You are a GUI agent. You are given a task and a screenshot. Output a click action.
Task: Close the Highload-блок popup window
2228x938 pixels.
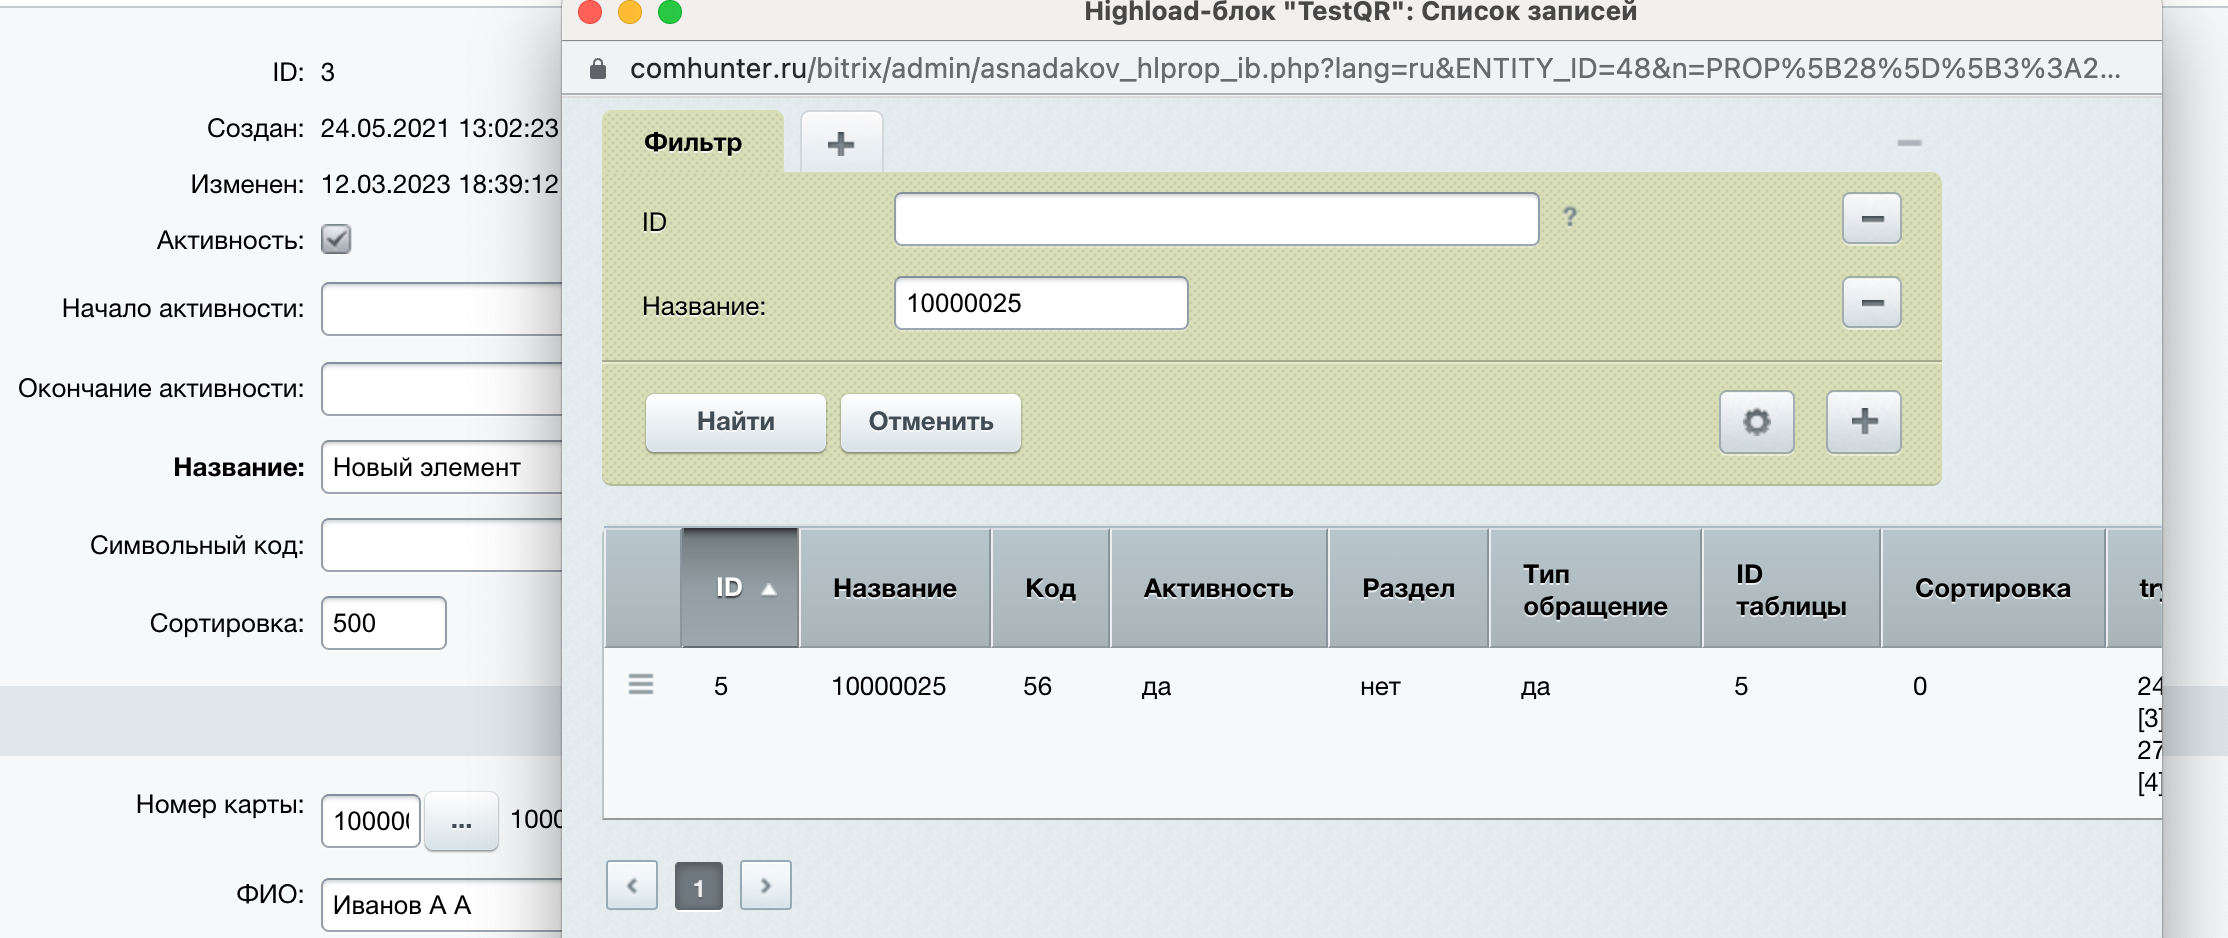pos(590,12)
